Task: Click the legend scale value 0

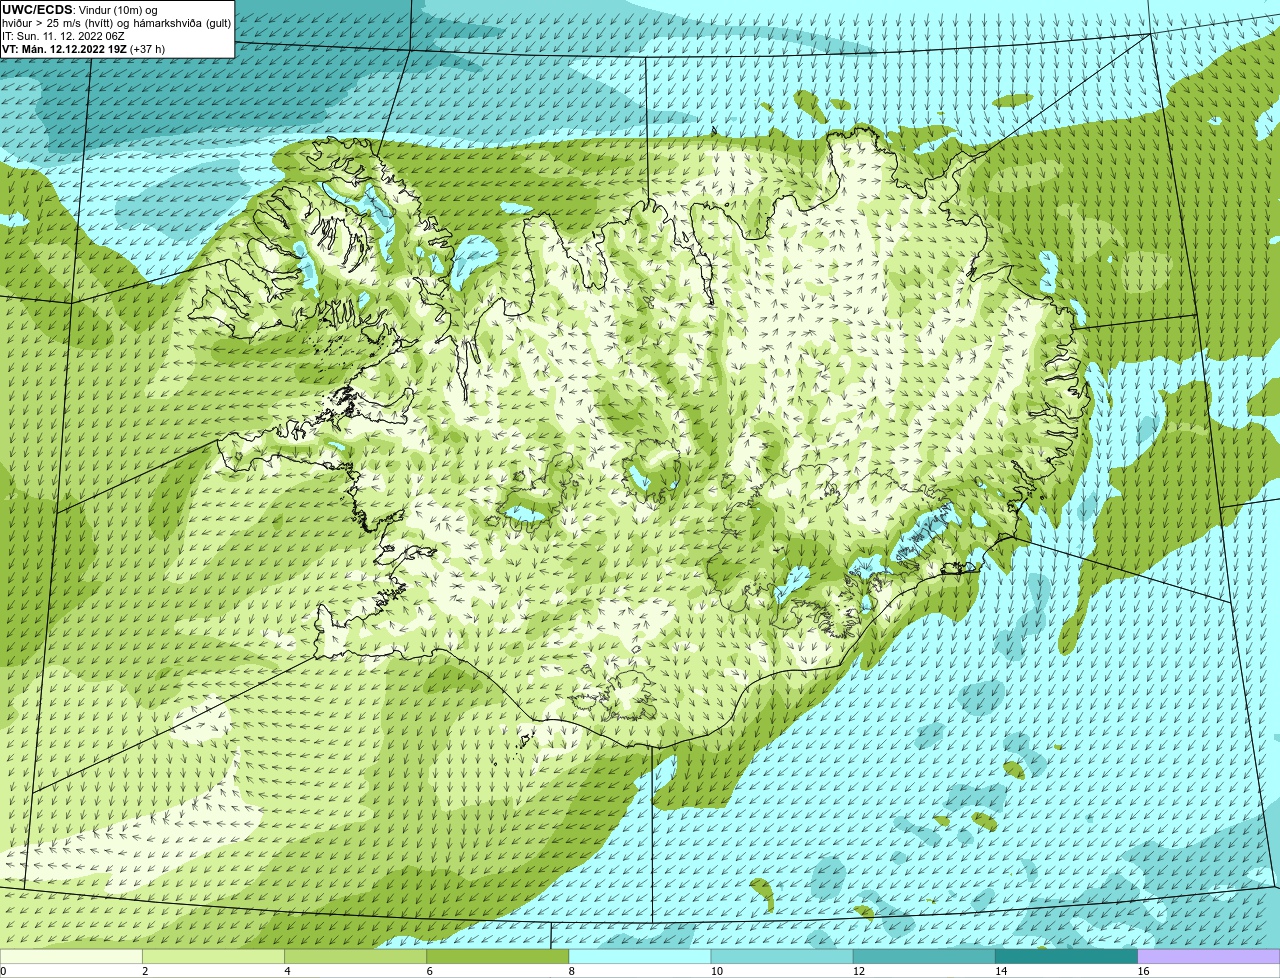Action: click(x=3, y=971)
